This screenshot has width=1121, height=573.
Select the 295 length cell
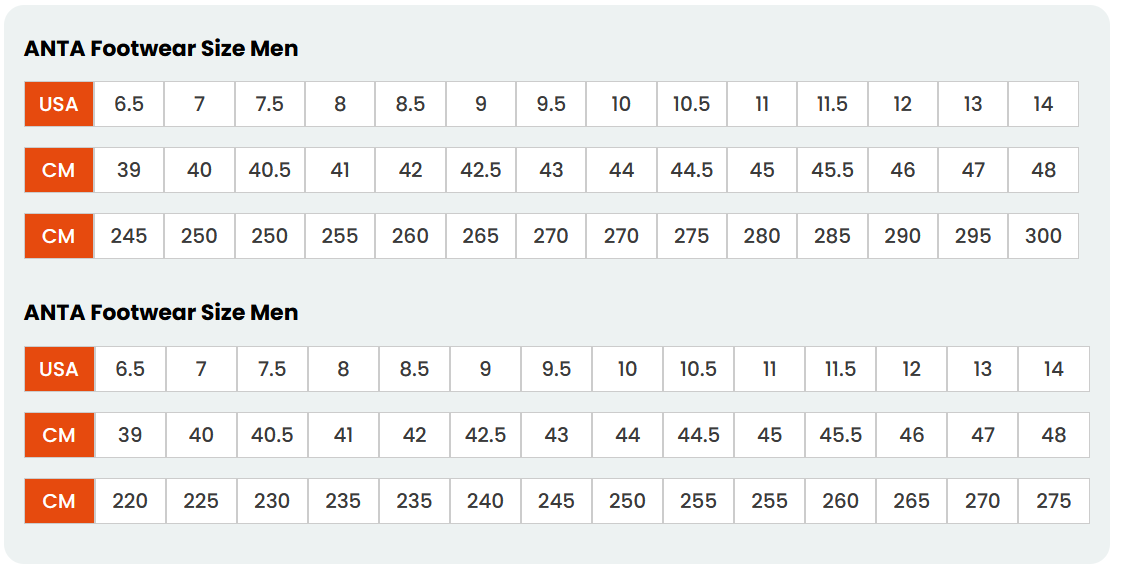click(x=973, y=236)
